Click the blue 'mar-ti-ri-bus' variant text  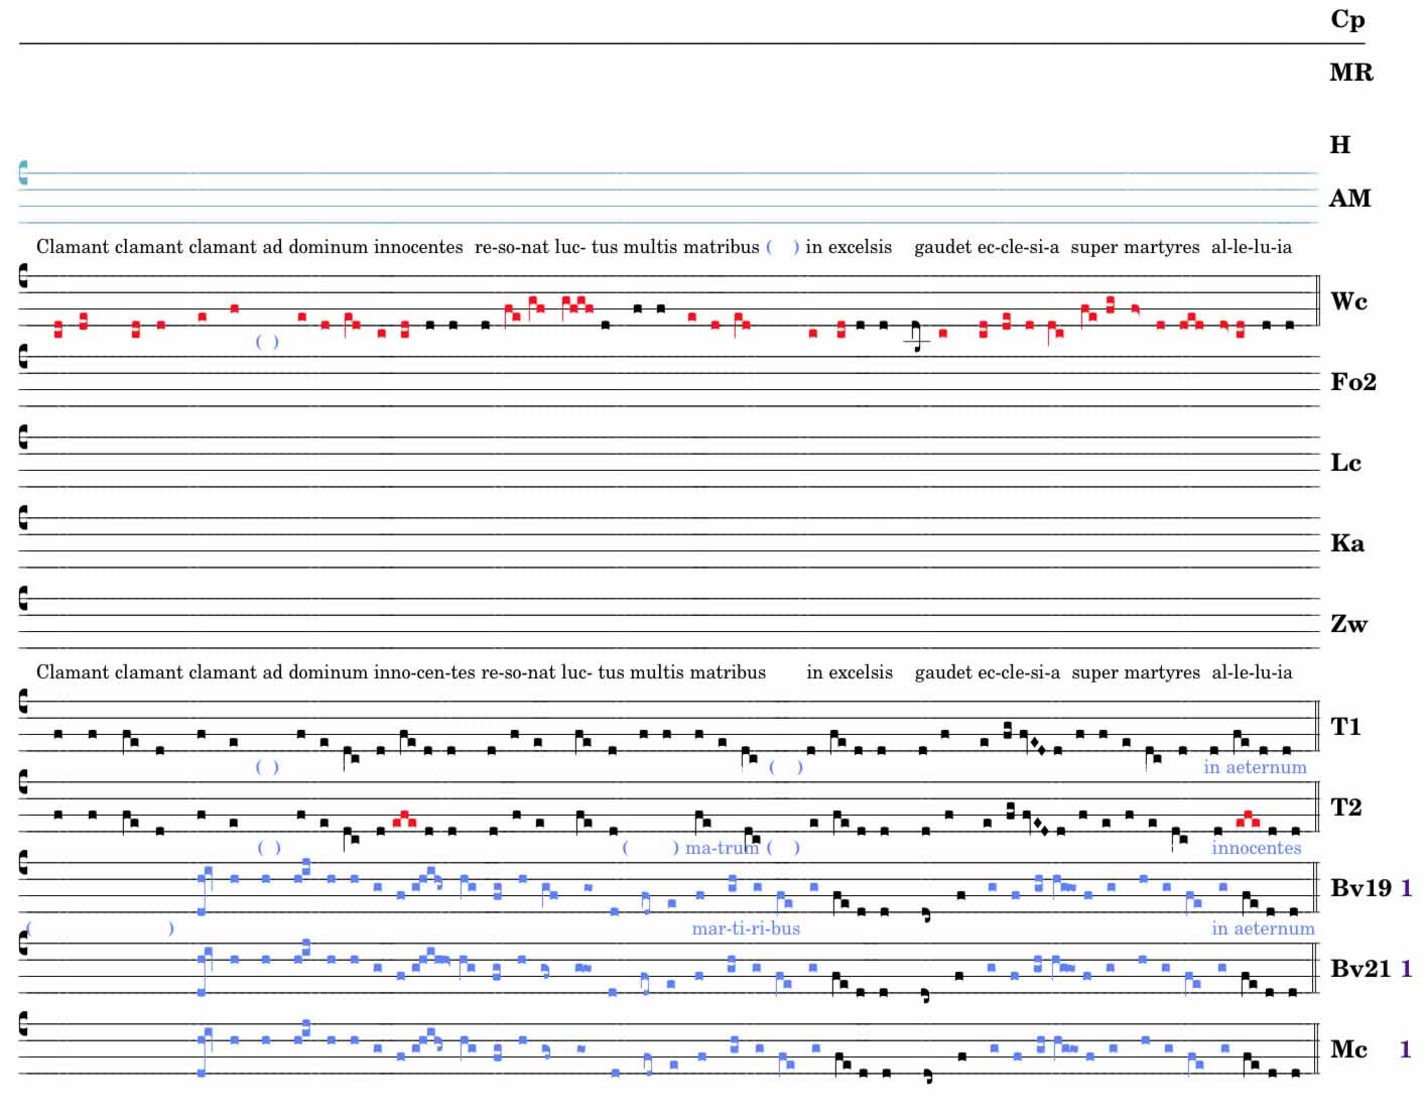[746, 928]
